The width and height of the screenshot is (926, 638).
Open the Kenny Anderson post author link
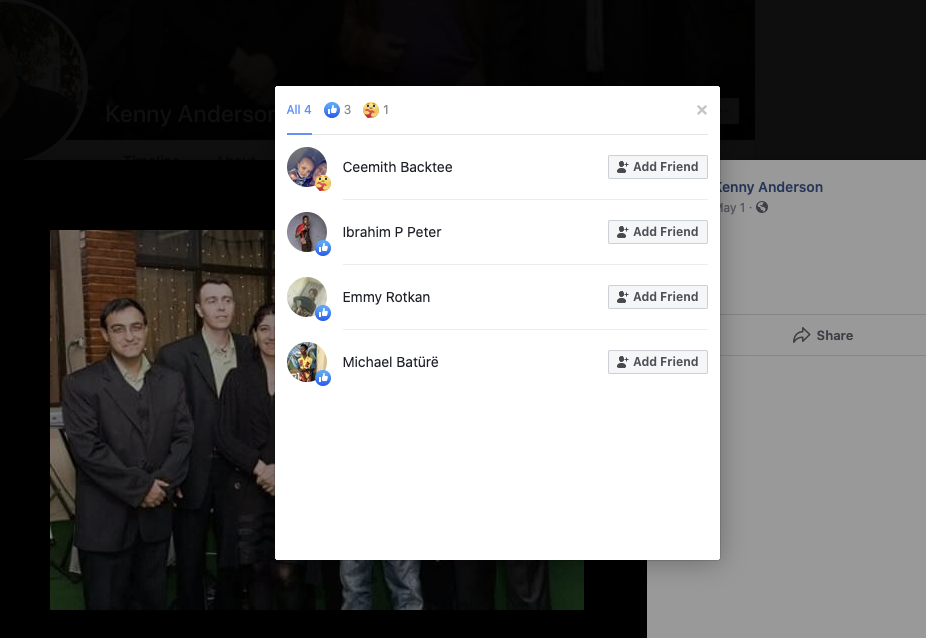(771, 187)
